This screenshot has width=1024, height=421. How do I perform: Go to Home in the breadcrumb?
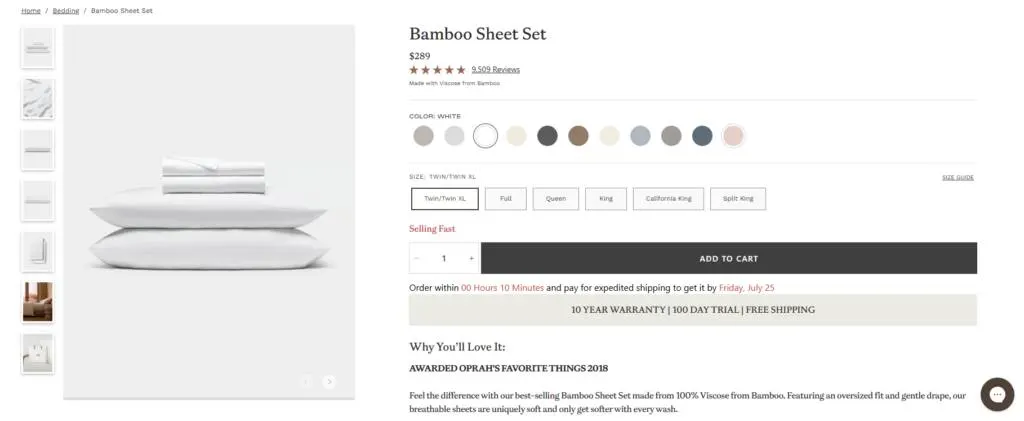point(31,10)
